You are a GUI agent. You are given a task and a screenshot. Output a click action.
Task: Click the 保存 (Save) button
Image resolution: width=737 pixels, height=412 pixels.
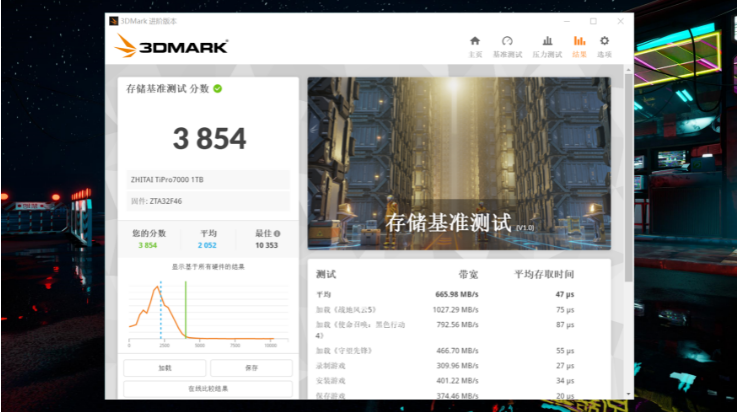251,368
